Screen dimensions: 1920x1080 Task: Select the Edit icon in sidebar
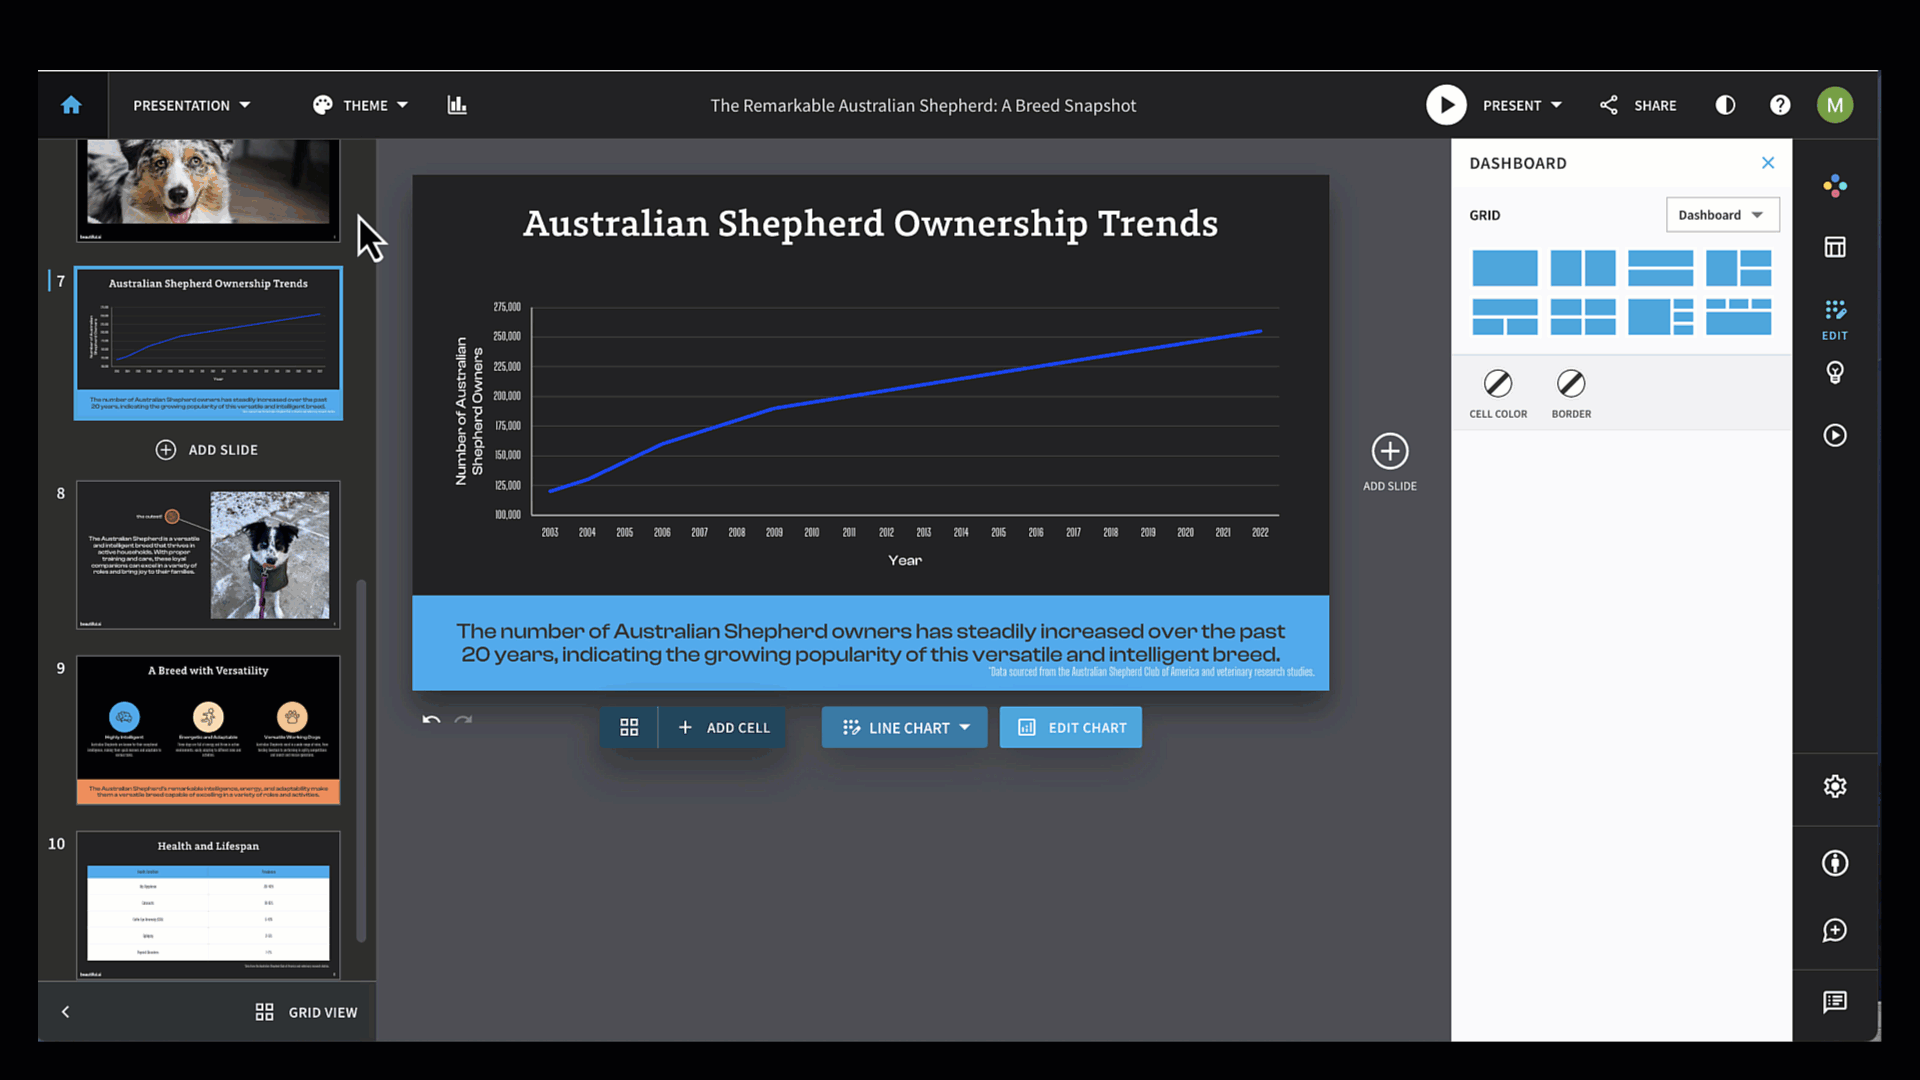click(1835, 320)
